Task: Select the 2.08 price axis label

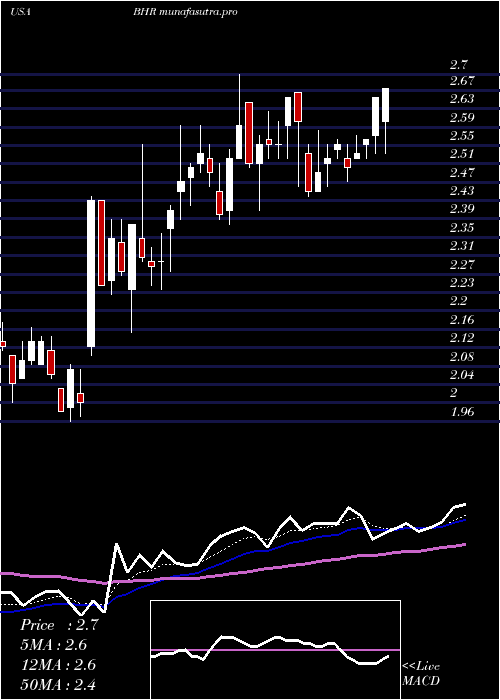Action: coord(462,356)
